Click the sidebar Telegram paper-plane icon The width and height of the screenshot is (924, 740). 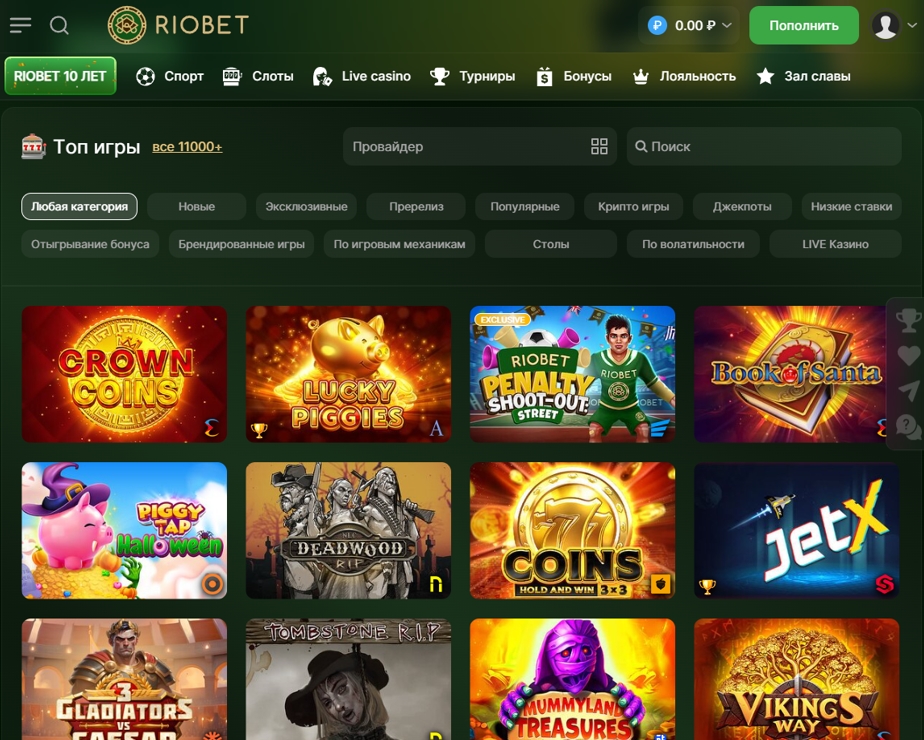point(908,391)
